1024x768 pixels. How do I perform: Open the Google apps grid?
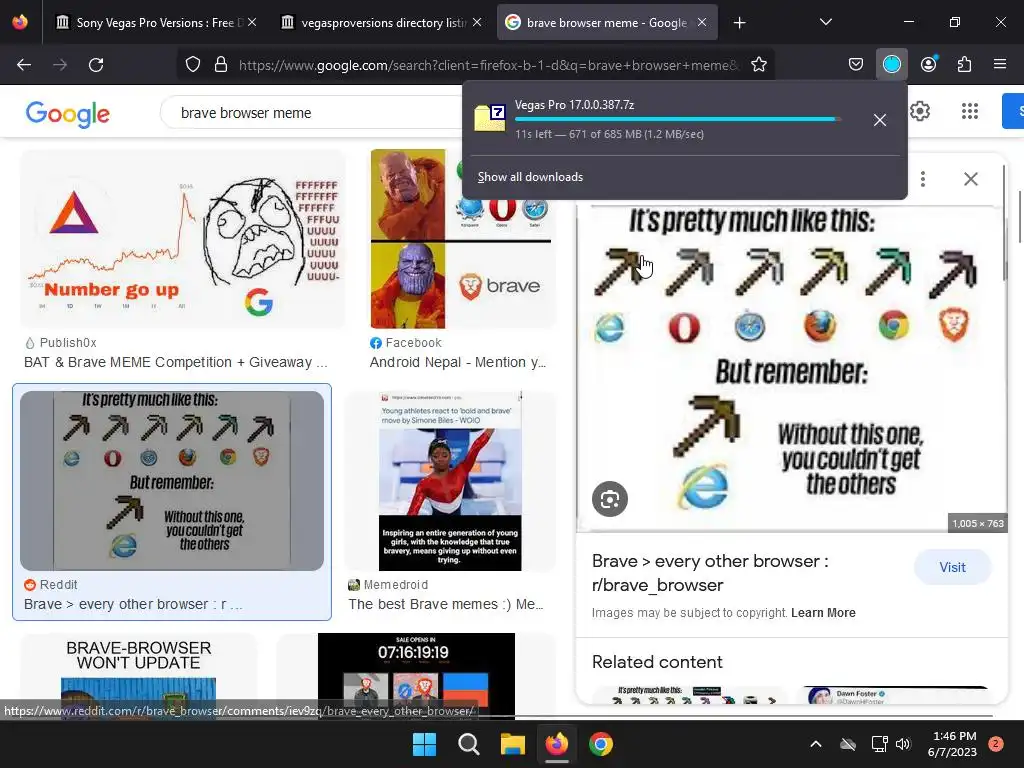tap(970, 111)
